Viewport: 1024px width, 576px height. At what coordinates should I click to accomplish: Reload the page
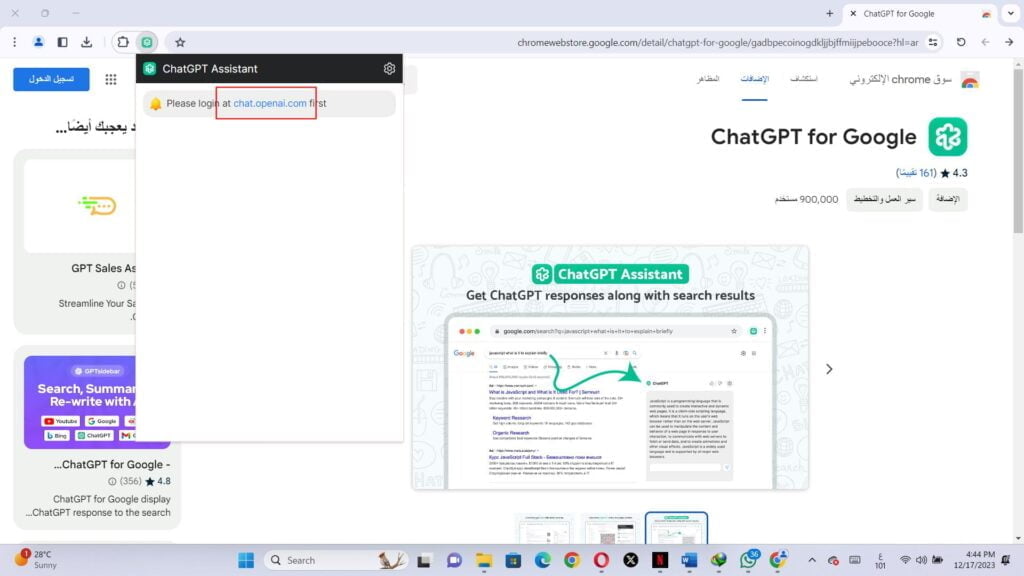pos(961,42)
